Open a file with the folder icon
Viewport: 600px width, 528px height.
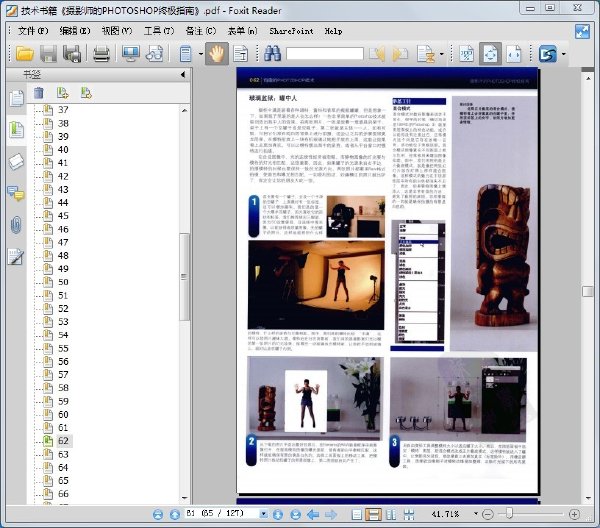point(25,54)
